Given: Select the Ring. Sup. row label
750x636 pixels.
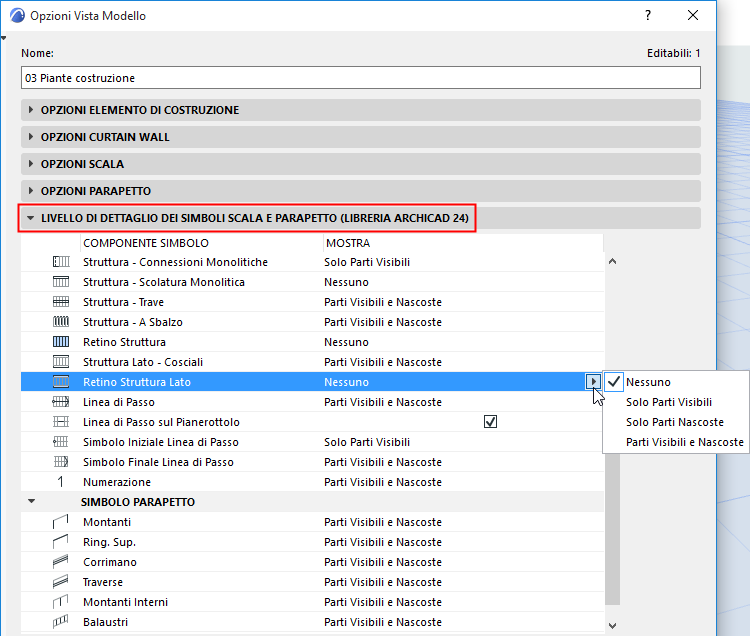Looking at the screenshot, I should click(110, 542).
